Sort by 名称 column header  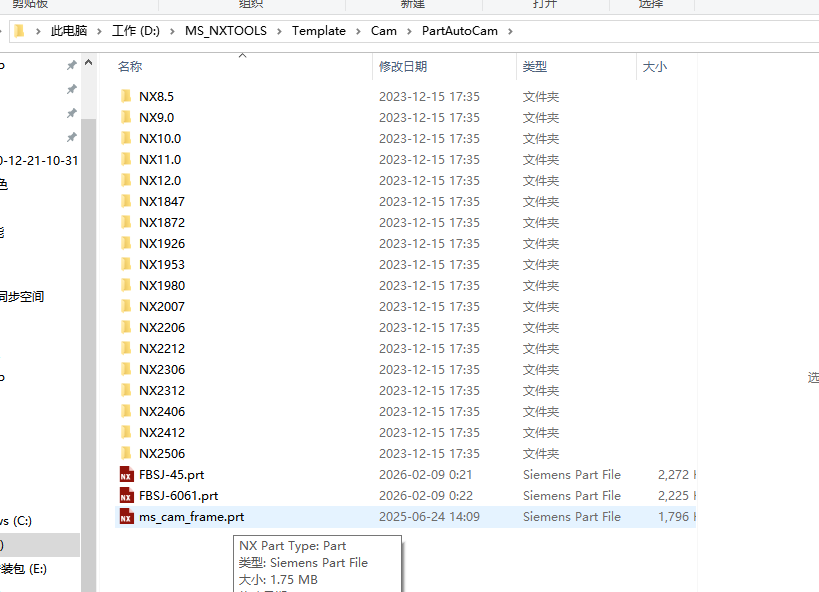[x=130, y=66]
